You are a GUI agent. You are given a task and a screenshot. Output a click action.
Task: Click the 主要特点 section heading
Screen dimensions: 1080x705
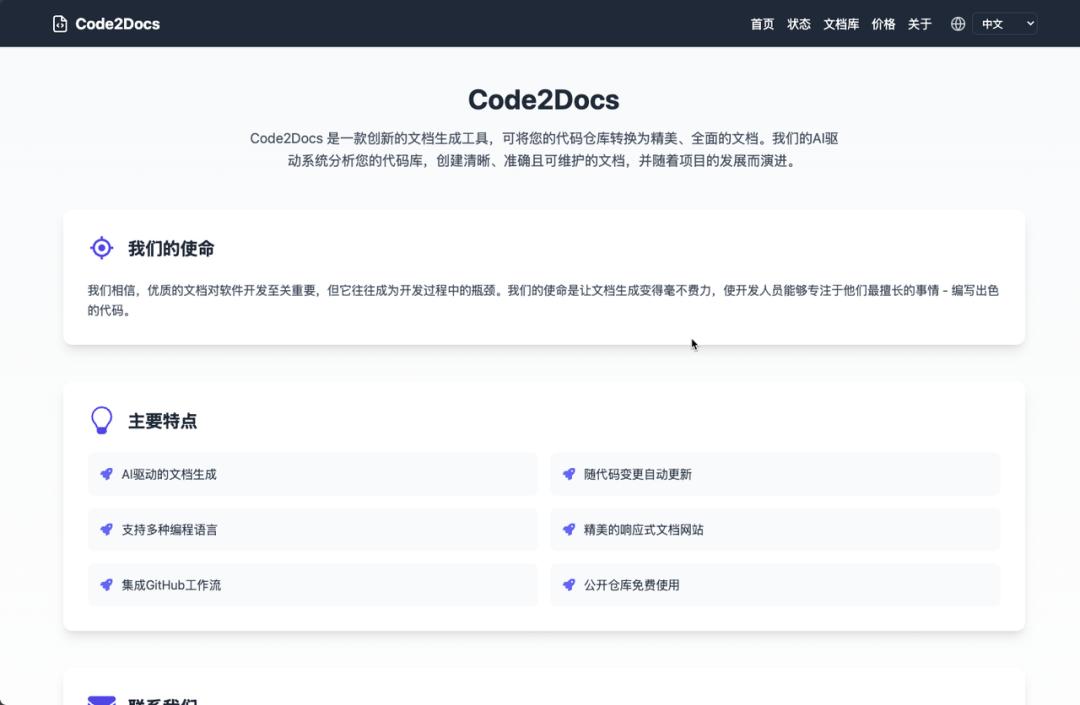click(163, 421)
